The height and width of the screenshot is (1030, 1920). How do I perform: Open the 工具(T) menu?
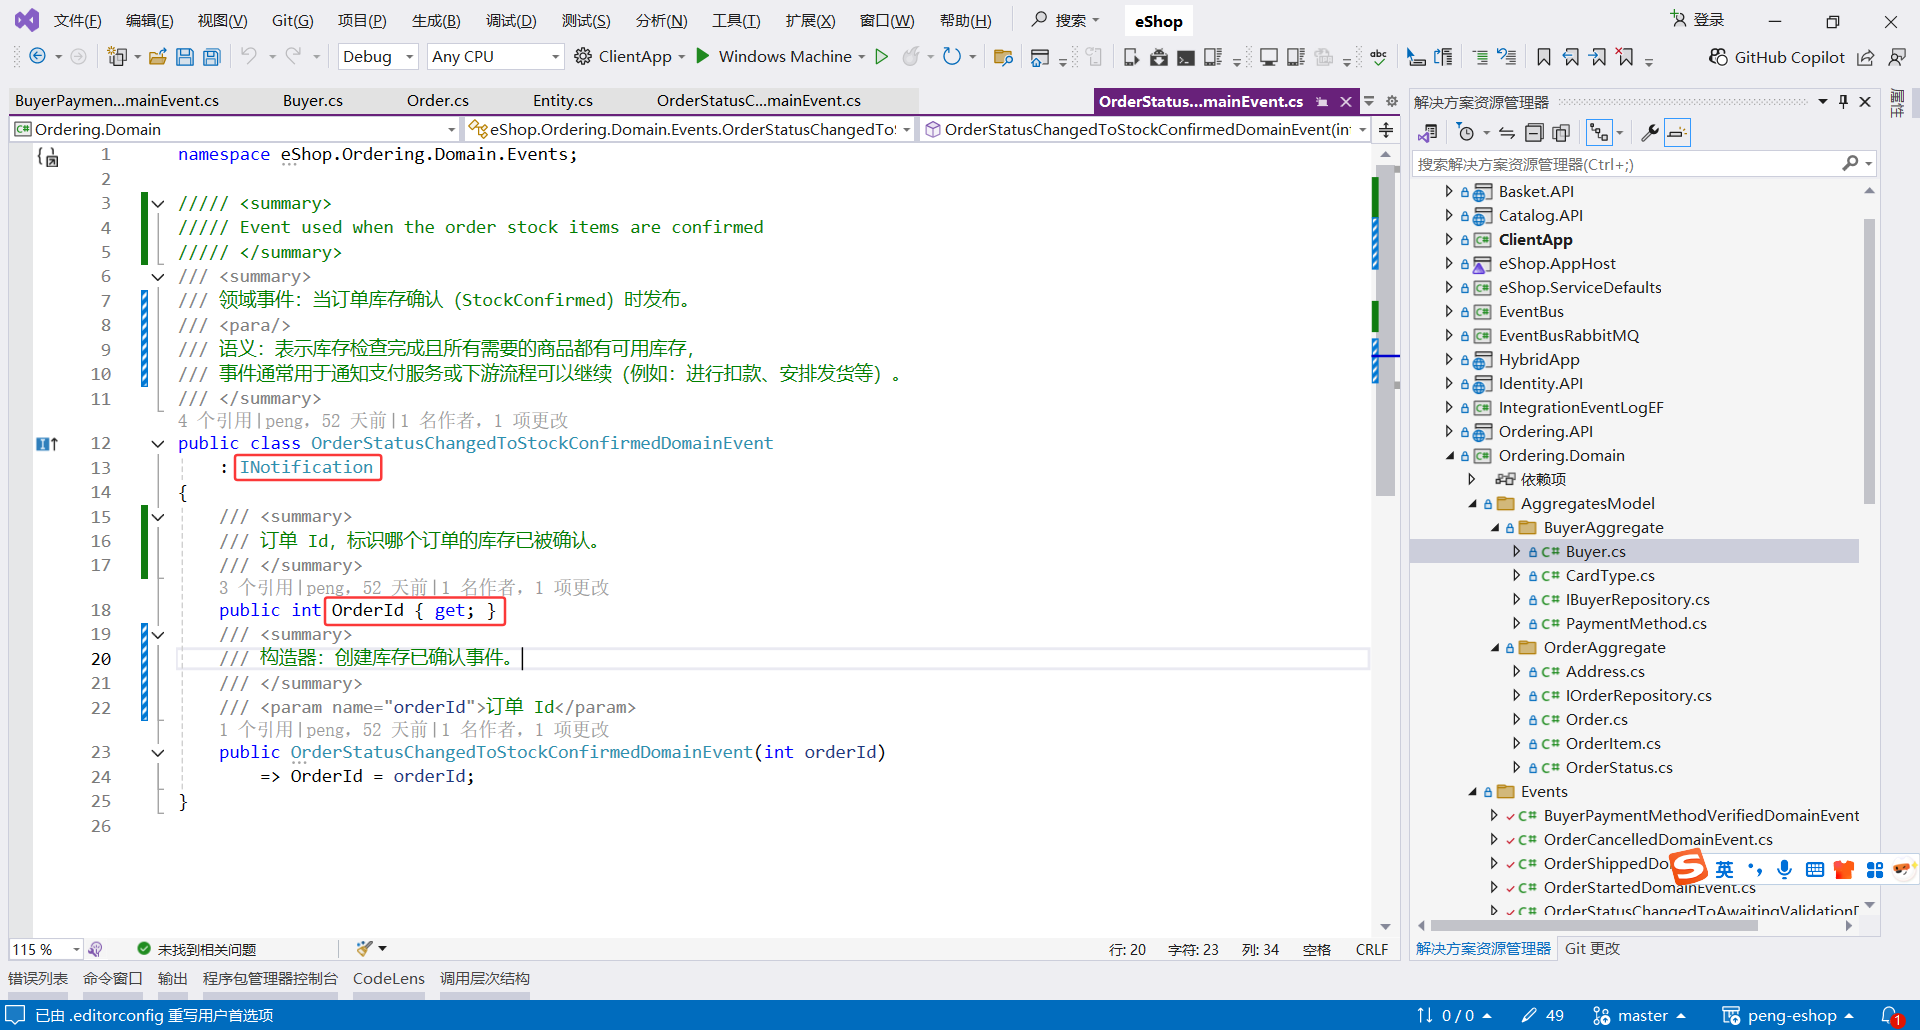tap(736, 20)
